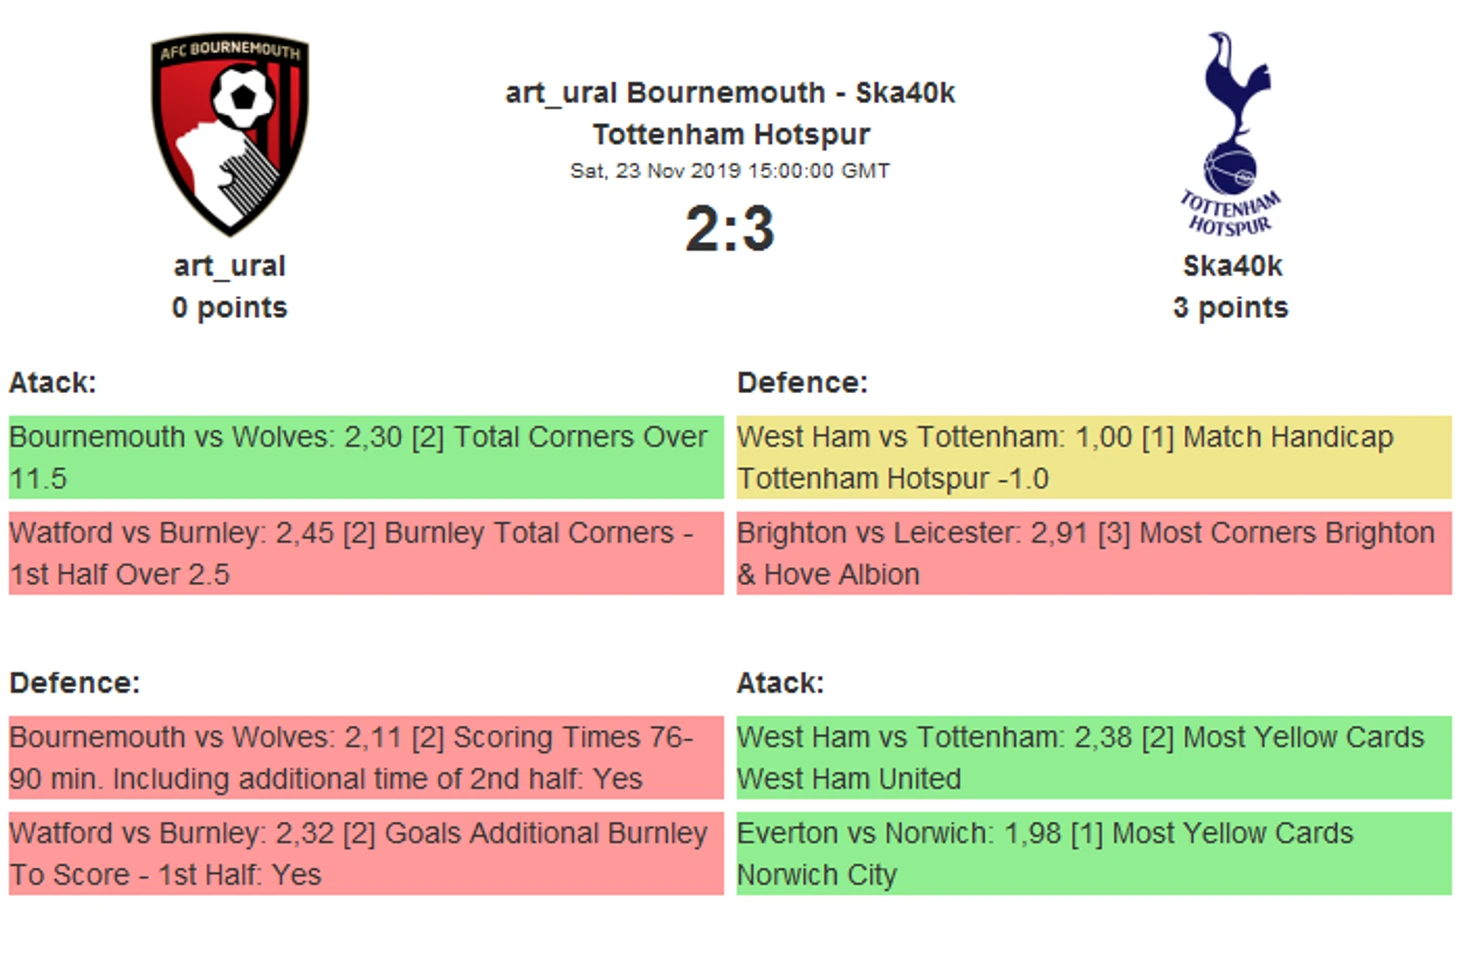The image size is (1460, 959).
Task: Click the left Atack section header
Action: tap(52, 383)
